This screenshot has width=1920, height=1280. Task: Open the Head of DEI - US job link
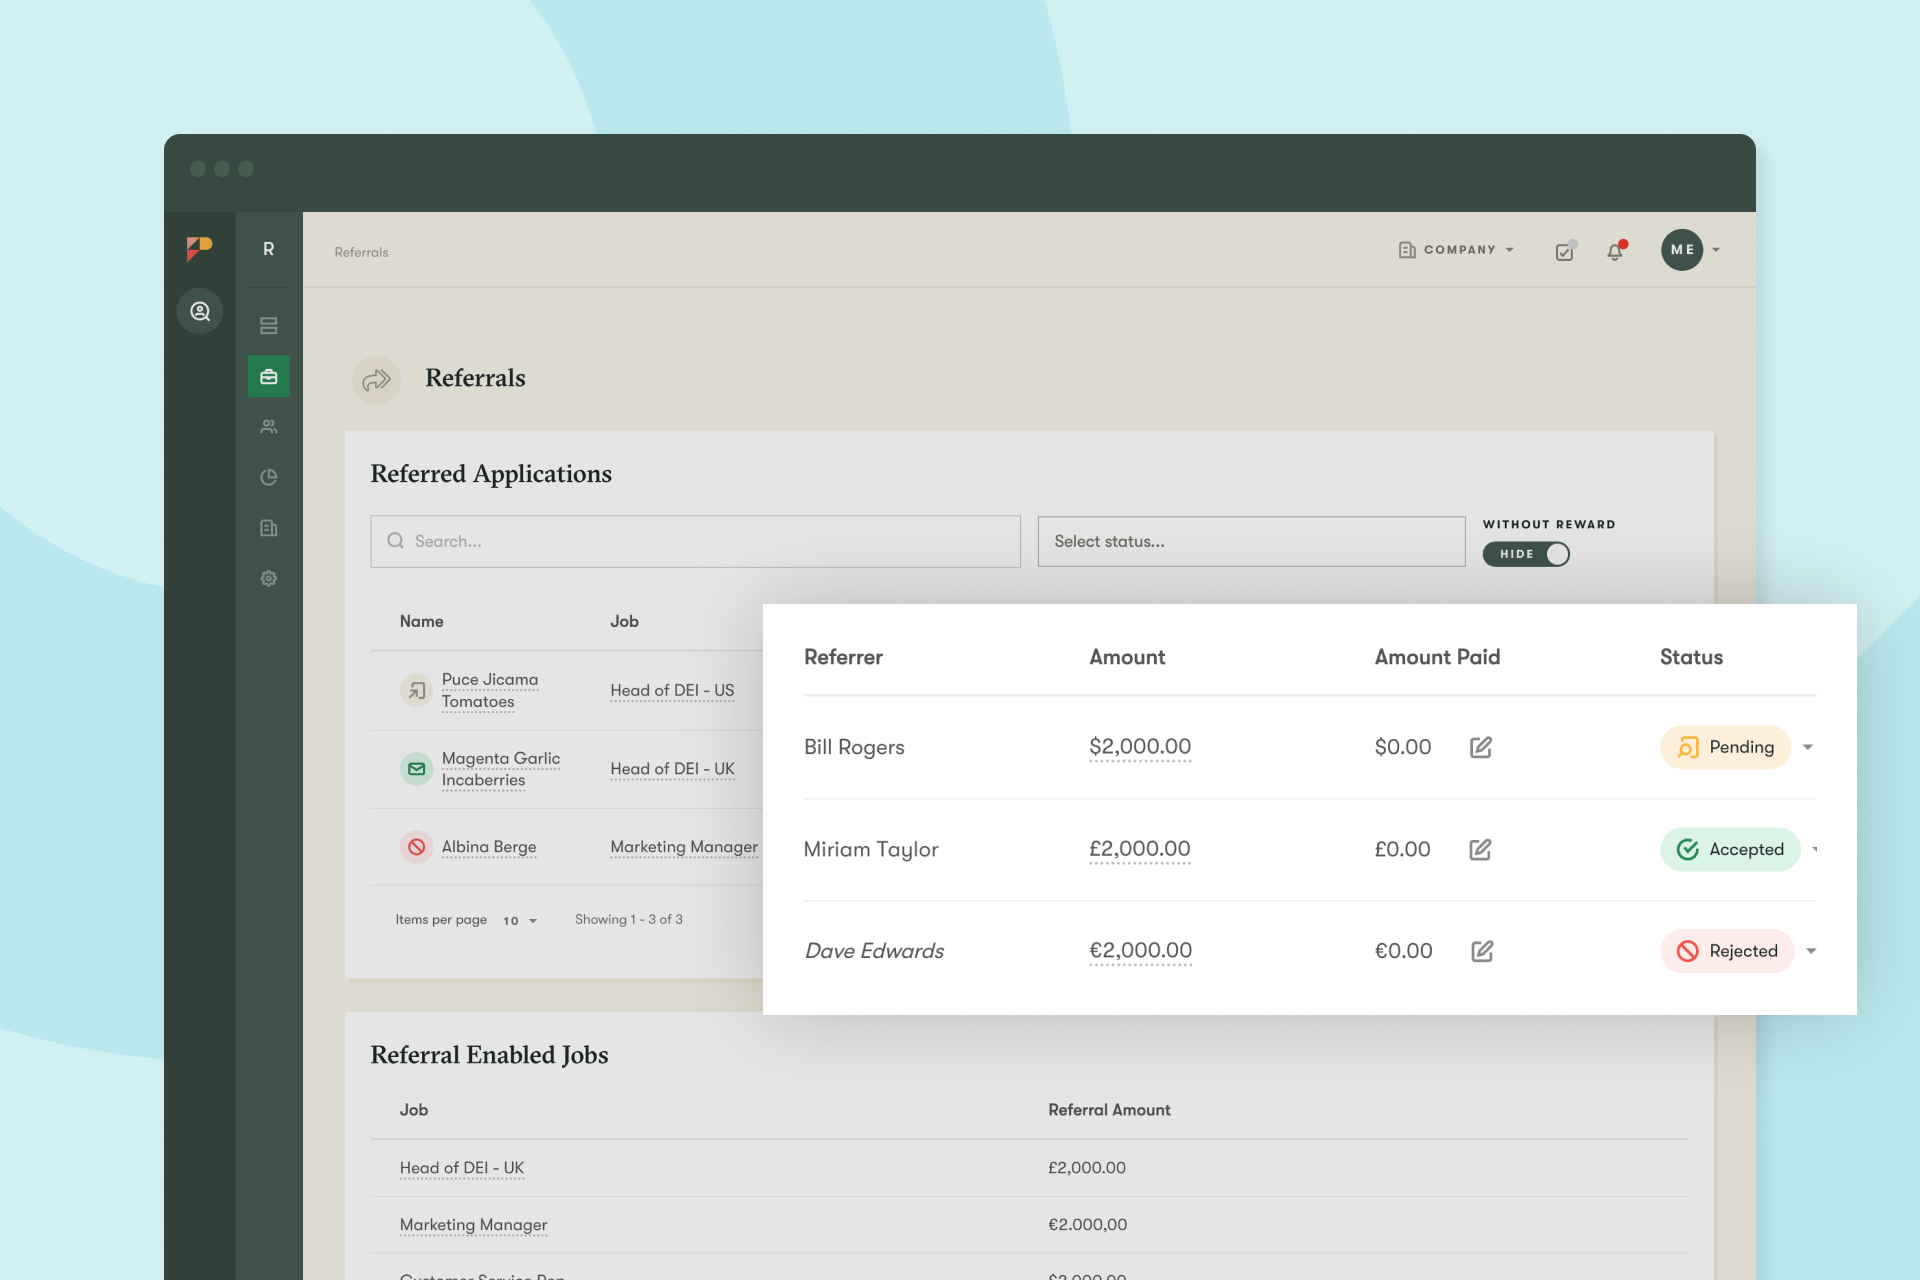(672, 690)
